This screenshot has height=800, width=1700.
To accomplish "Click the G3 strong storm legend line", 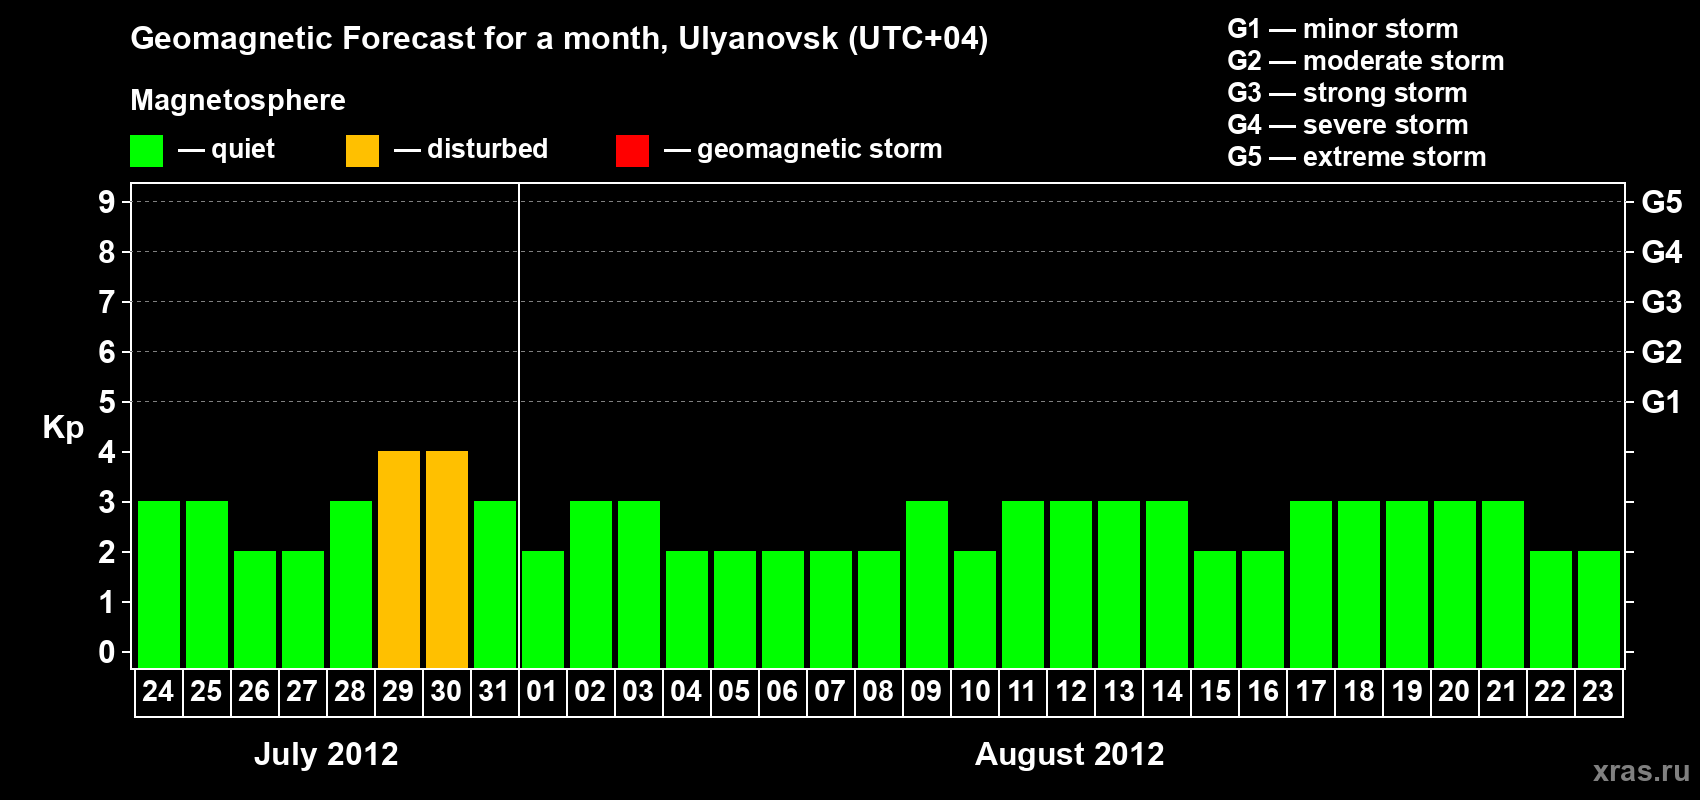I will click(x=1347, y=93).
